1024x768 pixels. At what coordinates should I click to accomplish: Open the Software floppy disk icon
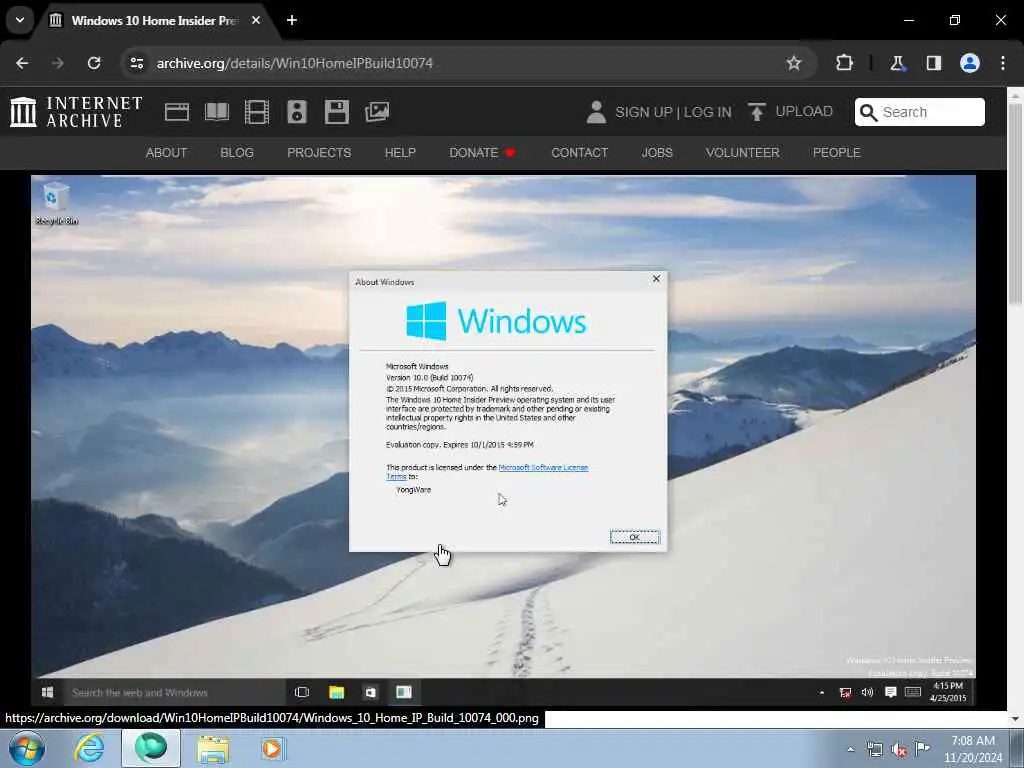[336, 112]
